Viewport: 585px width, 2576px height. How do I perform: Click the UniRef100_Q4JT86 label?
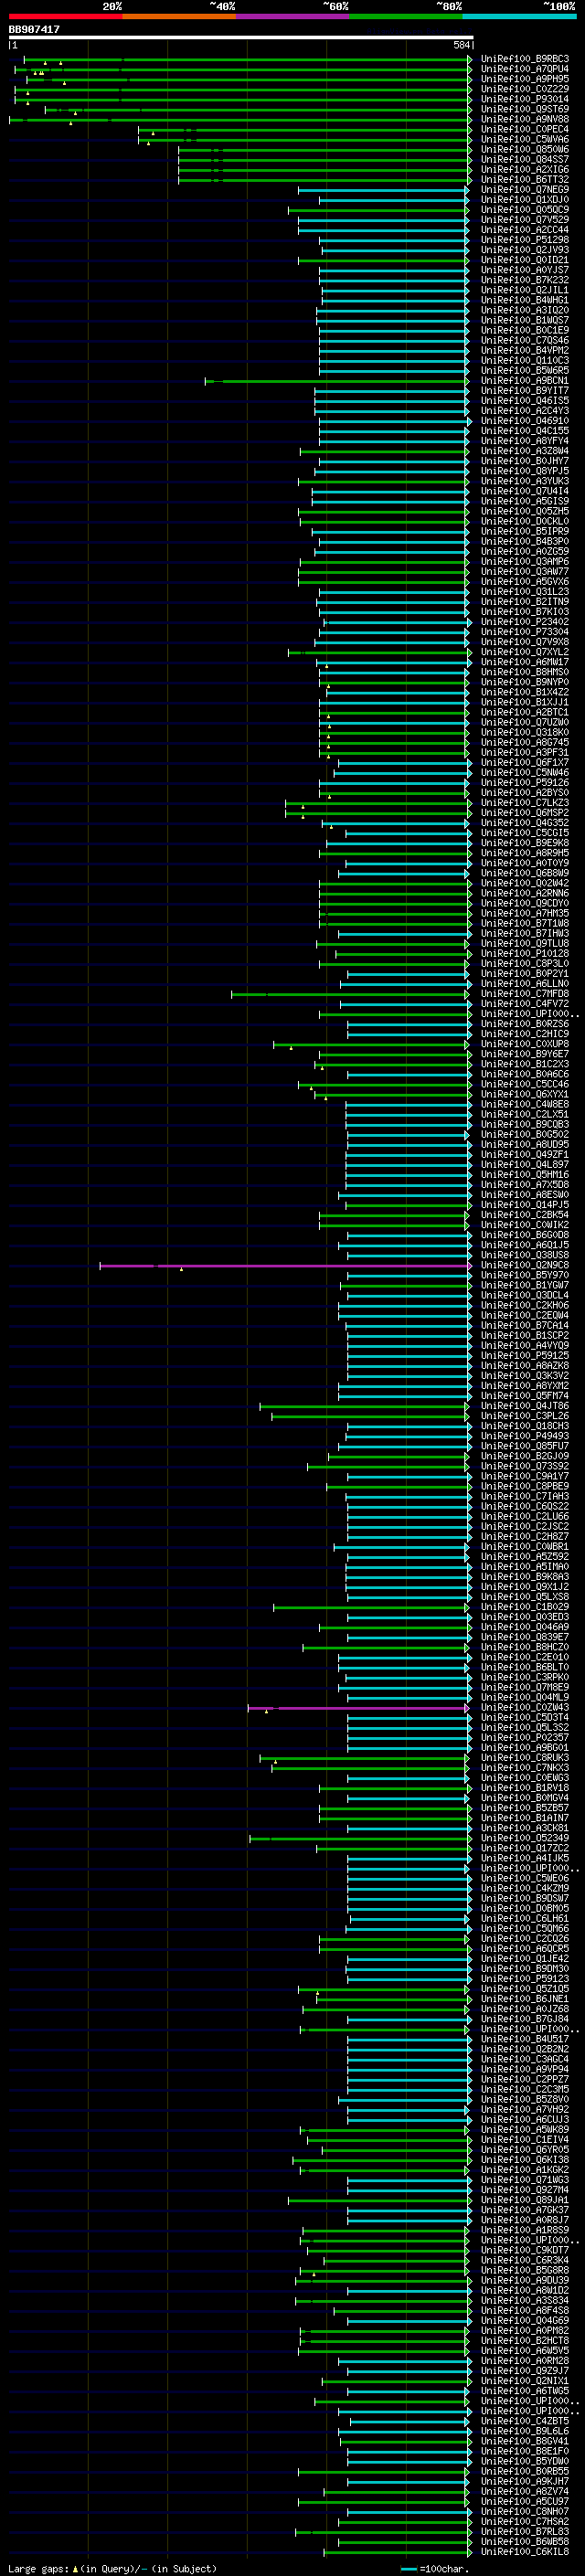click(525, 1406)
